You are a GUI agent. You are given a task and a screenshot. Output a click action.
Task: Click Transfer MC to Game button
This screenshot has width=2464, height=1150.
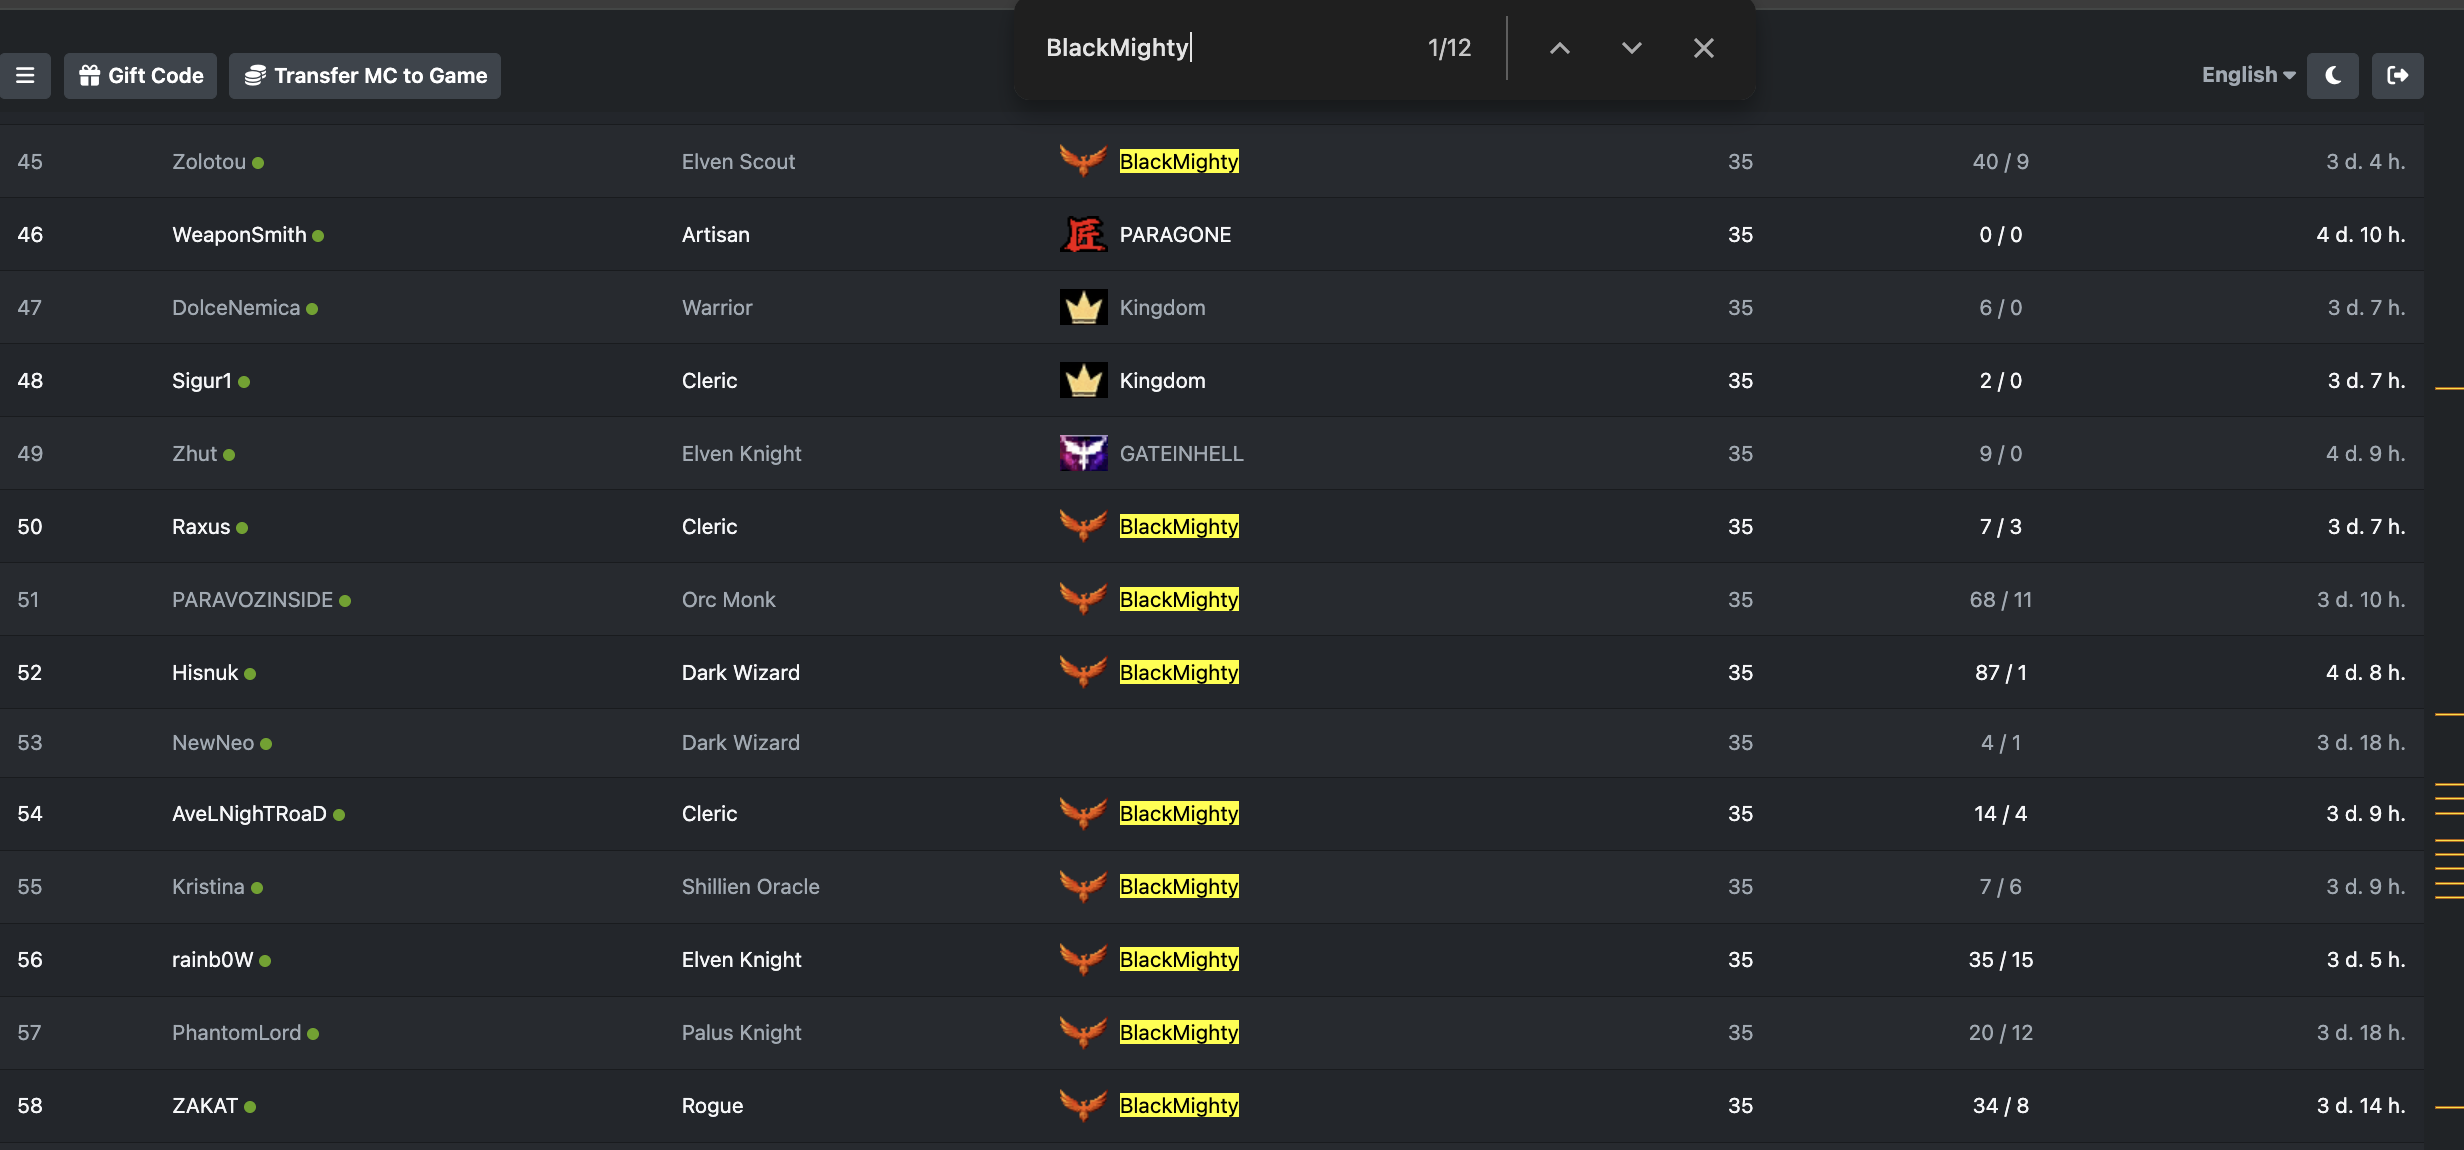365,76
